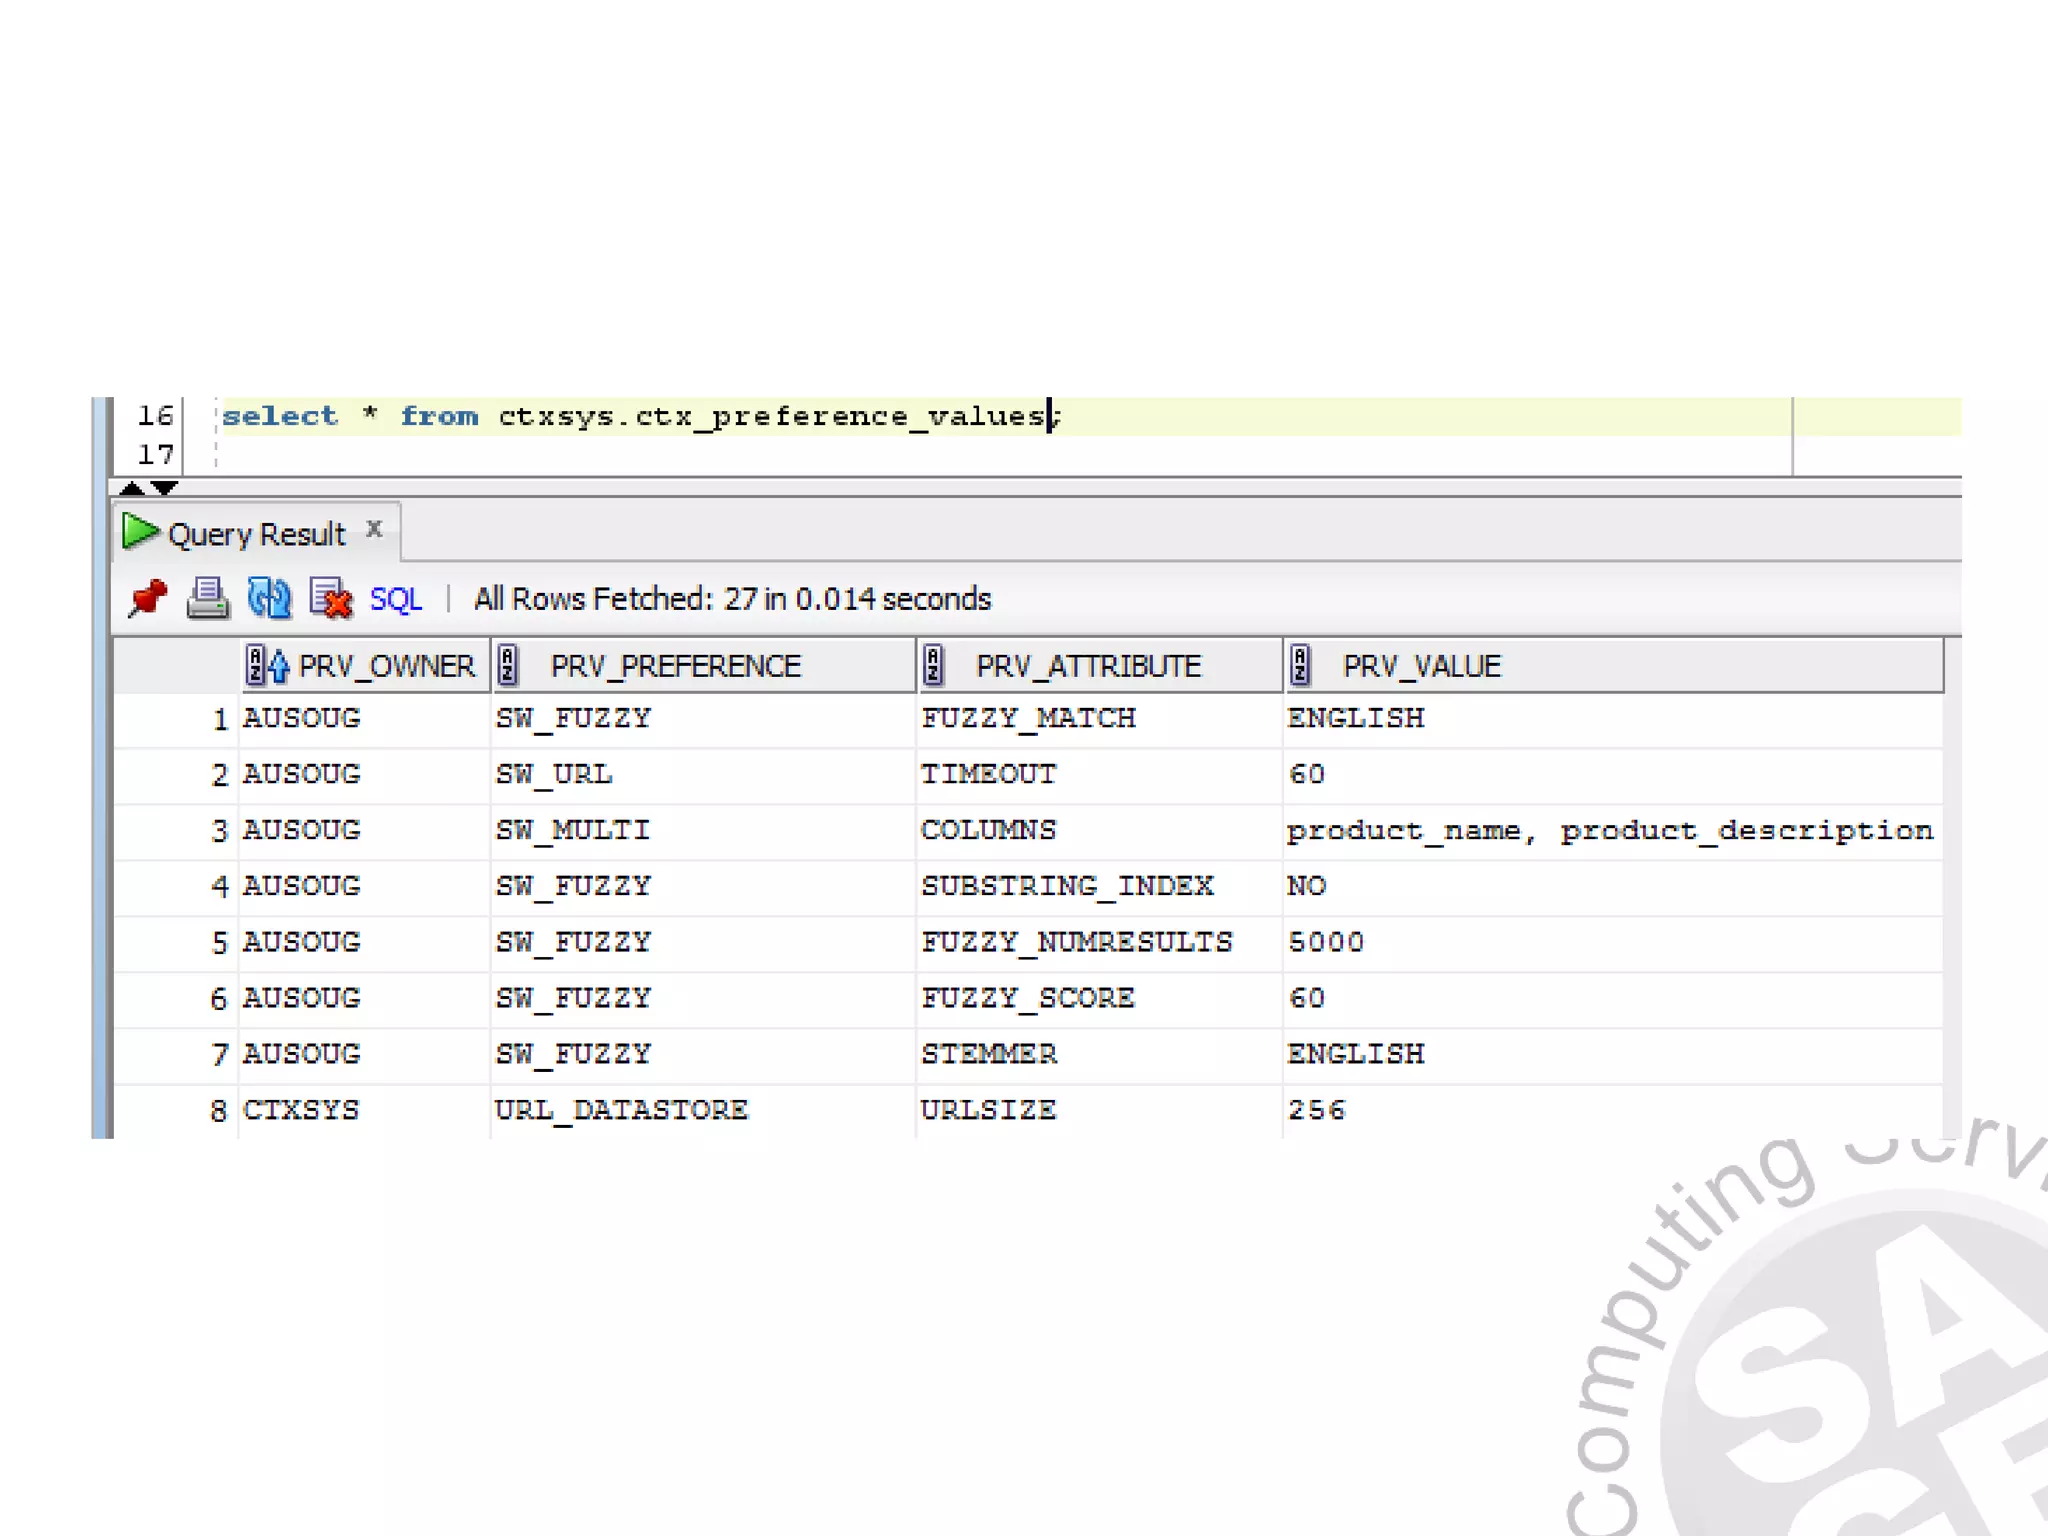Click the green run arrow on Query Result tab

click(x=139, y=532)
